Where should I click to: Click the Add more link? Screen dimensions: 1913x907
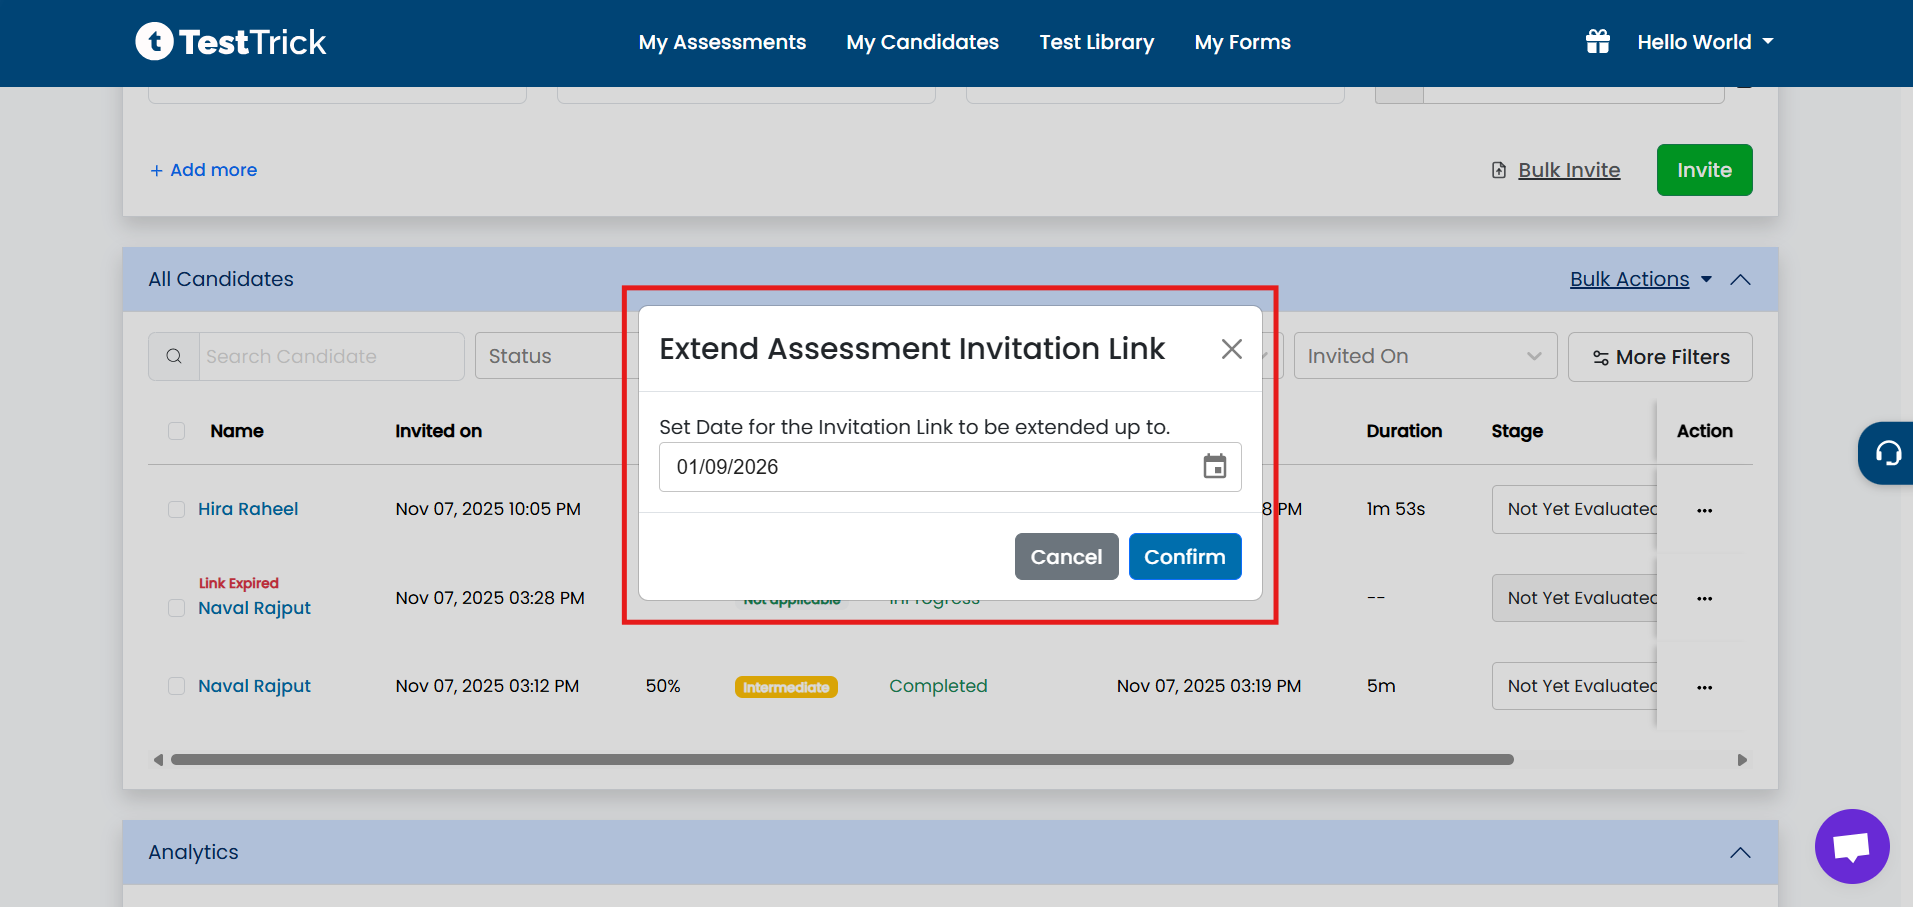tap(204, 170)
